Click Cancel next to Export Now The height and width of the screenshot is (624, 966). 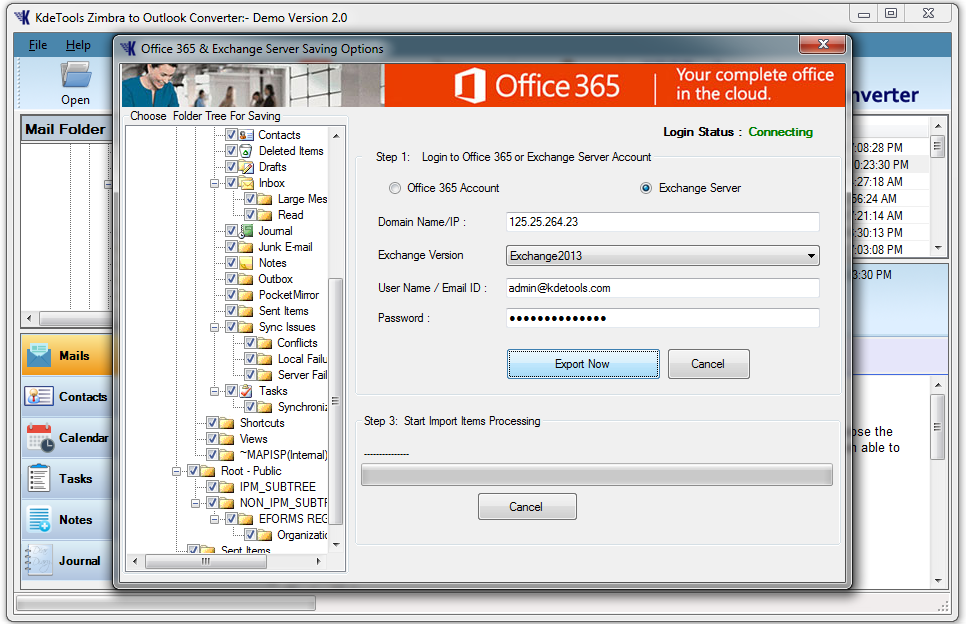pyautogui.click(x=708, y=364)
